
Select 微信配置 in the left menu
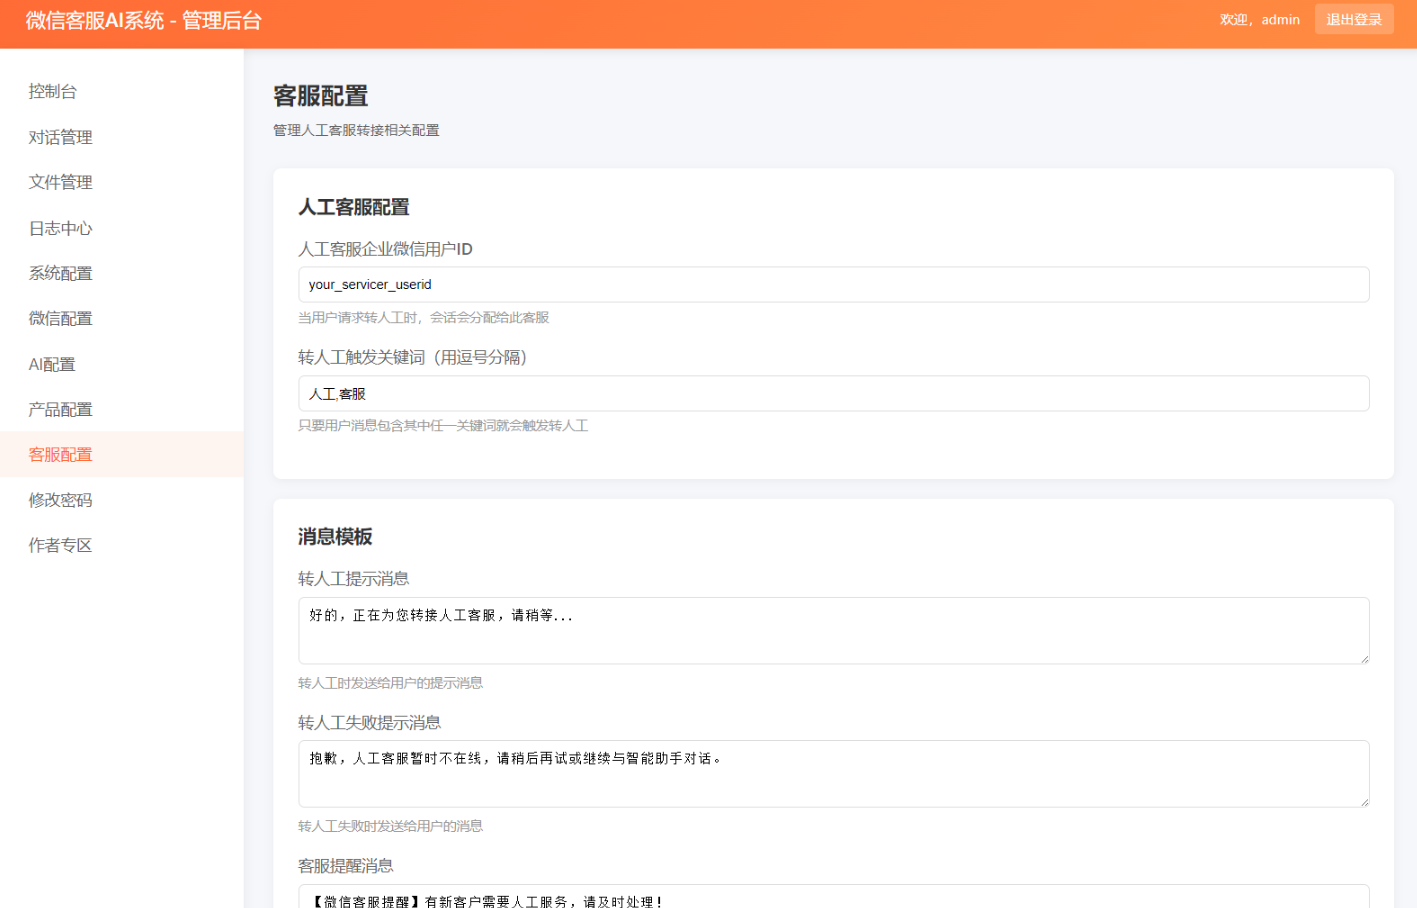(60, 318)
